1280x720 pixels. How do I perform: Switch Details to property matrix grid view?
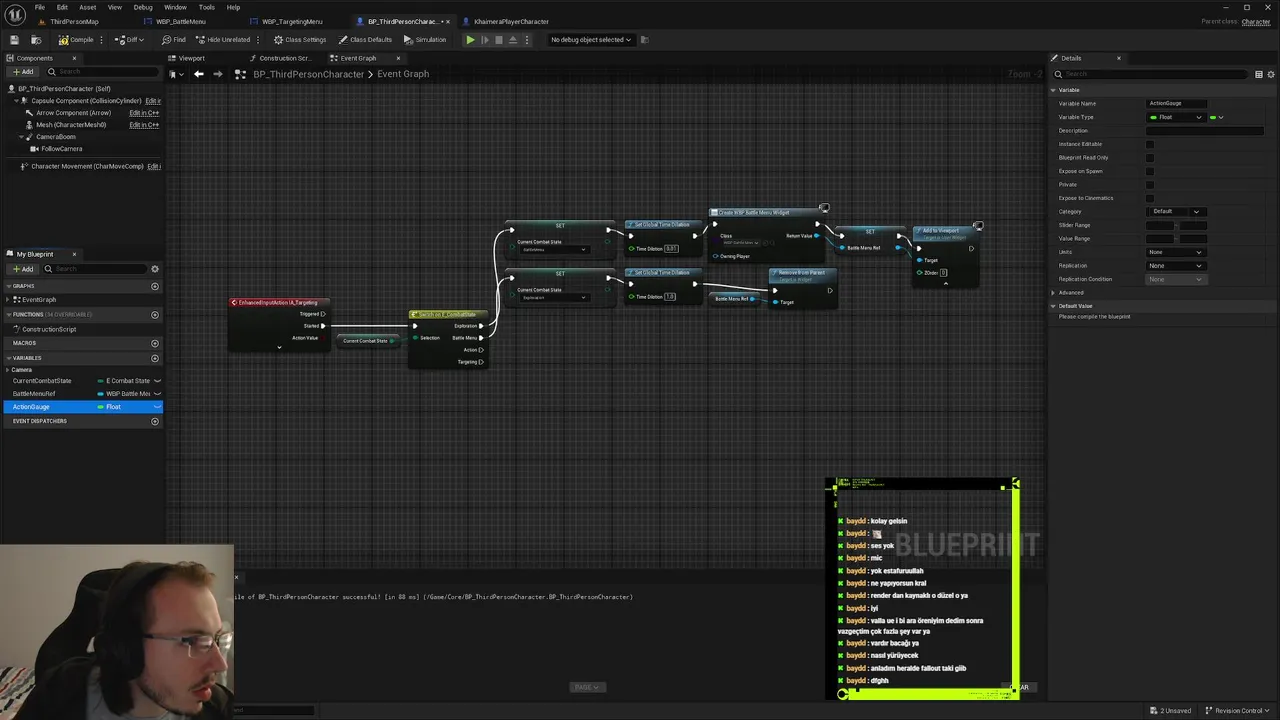point(1258,74)
